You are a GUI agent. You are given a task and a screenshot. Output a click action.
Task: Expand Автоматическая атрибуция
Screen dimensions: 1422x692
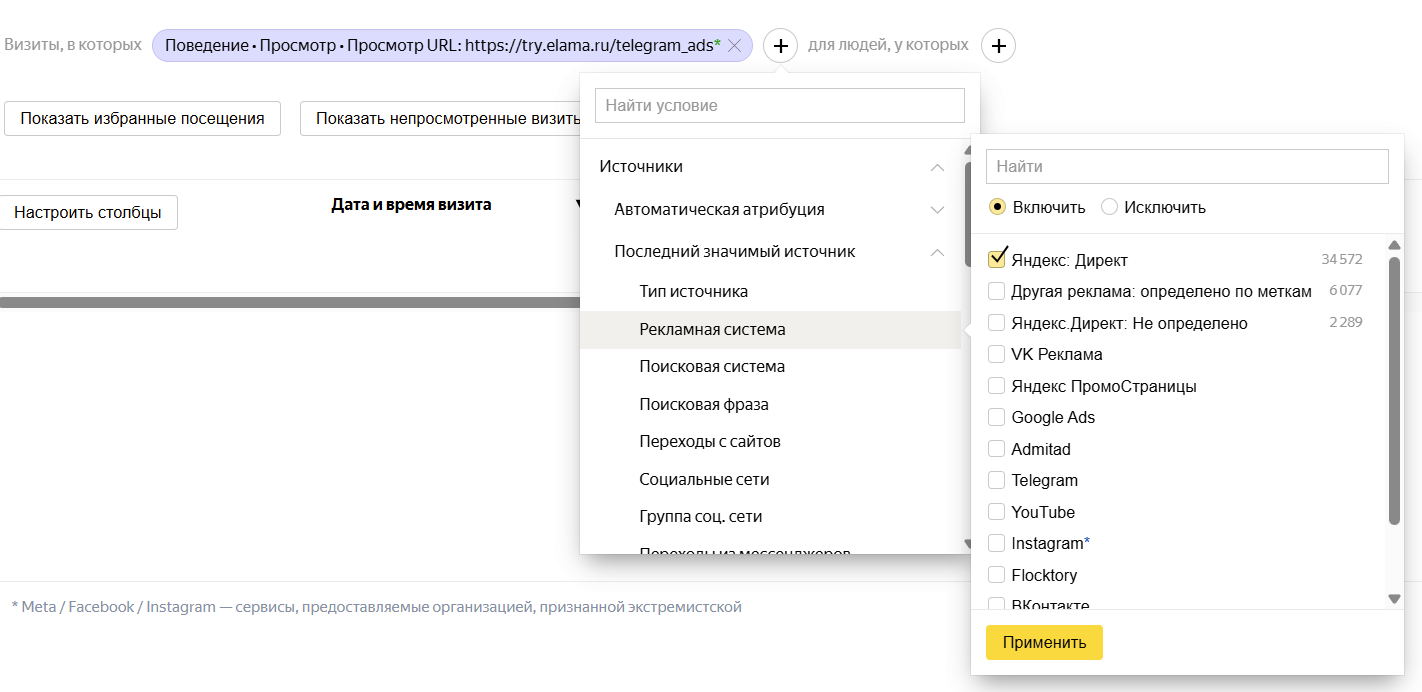tap(938, 209)
